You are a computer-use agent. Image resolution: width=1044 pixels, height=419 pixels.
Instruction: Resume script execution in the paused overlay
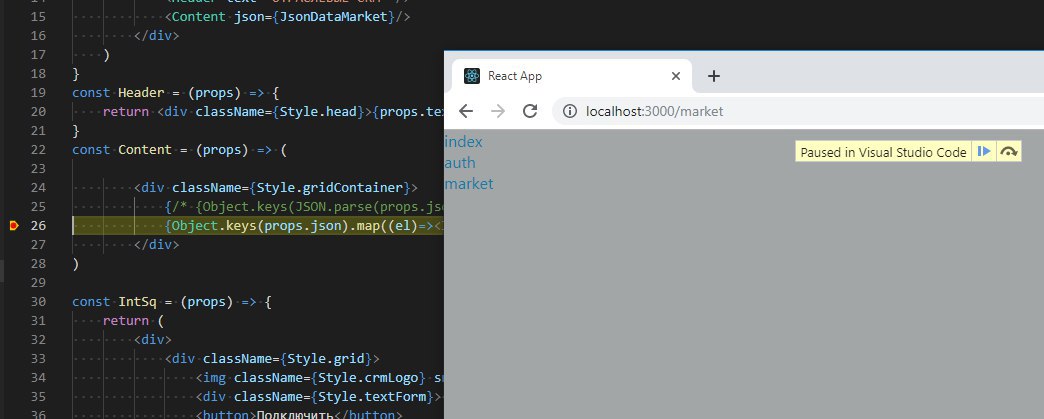pos(983,152)
